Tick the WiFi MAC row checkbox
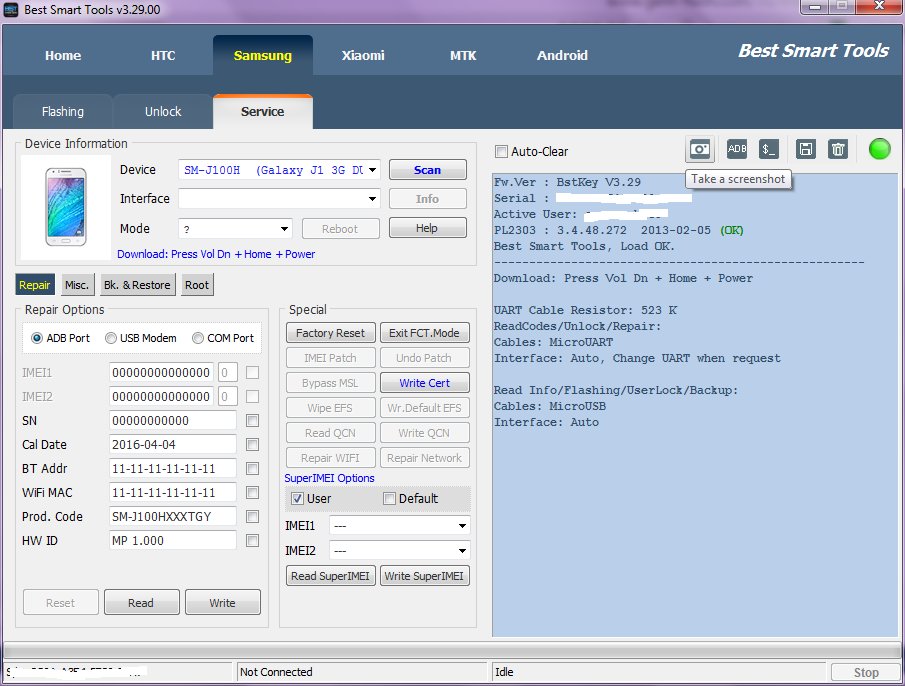905x686 pixels. (252, 493)
